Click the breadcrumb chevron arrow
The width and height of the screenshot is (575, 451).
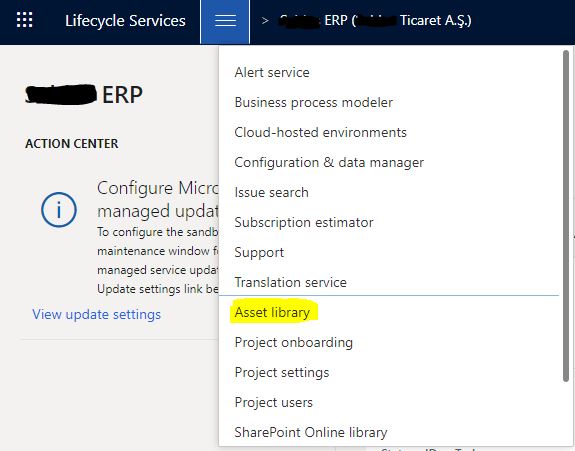pyautogui.click(x=265, y=21)
